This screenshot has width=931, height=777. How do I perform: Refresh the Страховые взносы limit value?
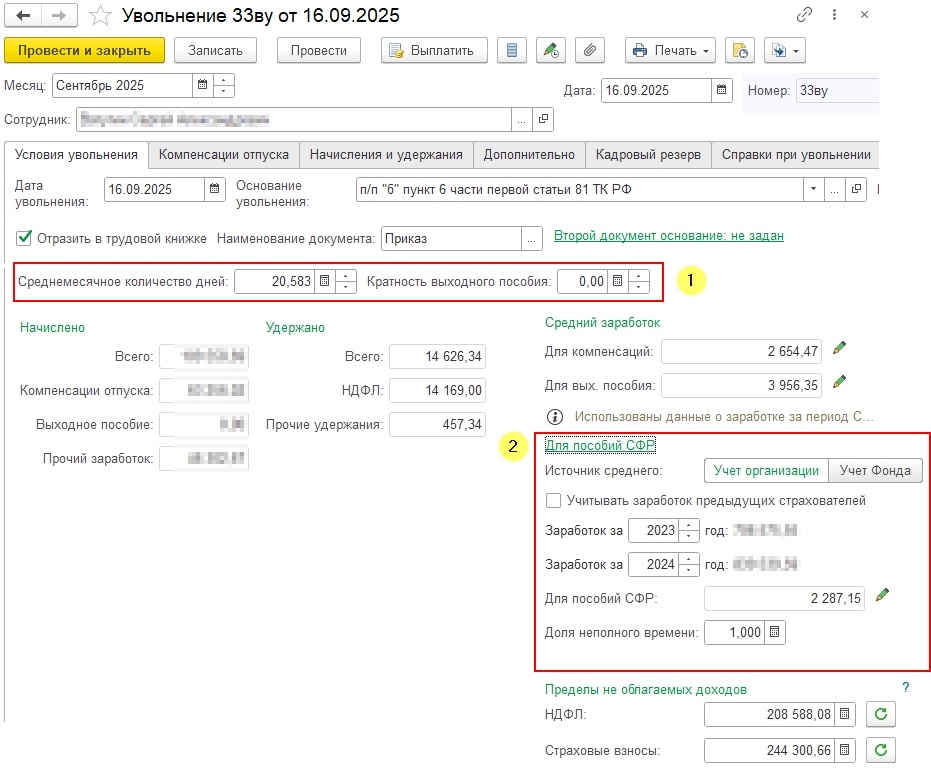pos(881,750)
